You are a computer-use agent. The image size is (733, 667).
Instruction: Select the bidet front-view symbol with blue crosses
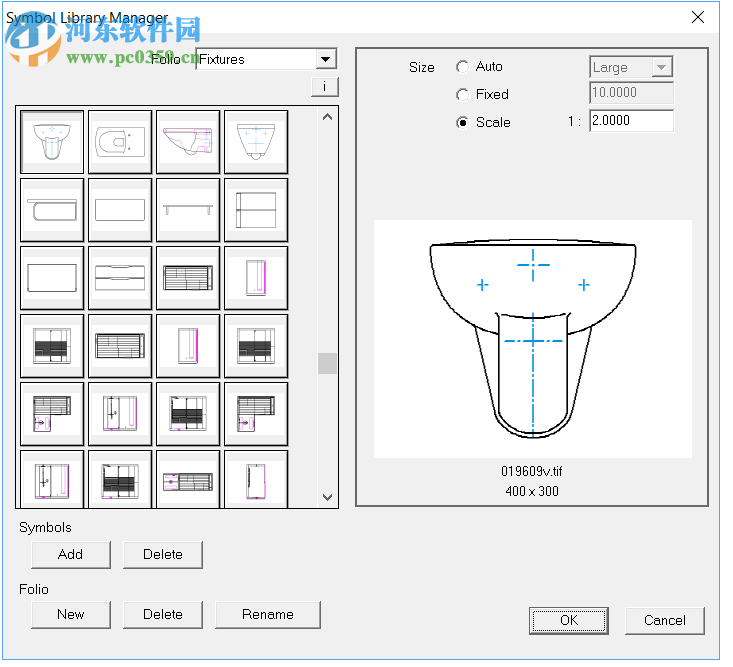[x=256, y=142]
